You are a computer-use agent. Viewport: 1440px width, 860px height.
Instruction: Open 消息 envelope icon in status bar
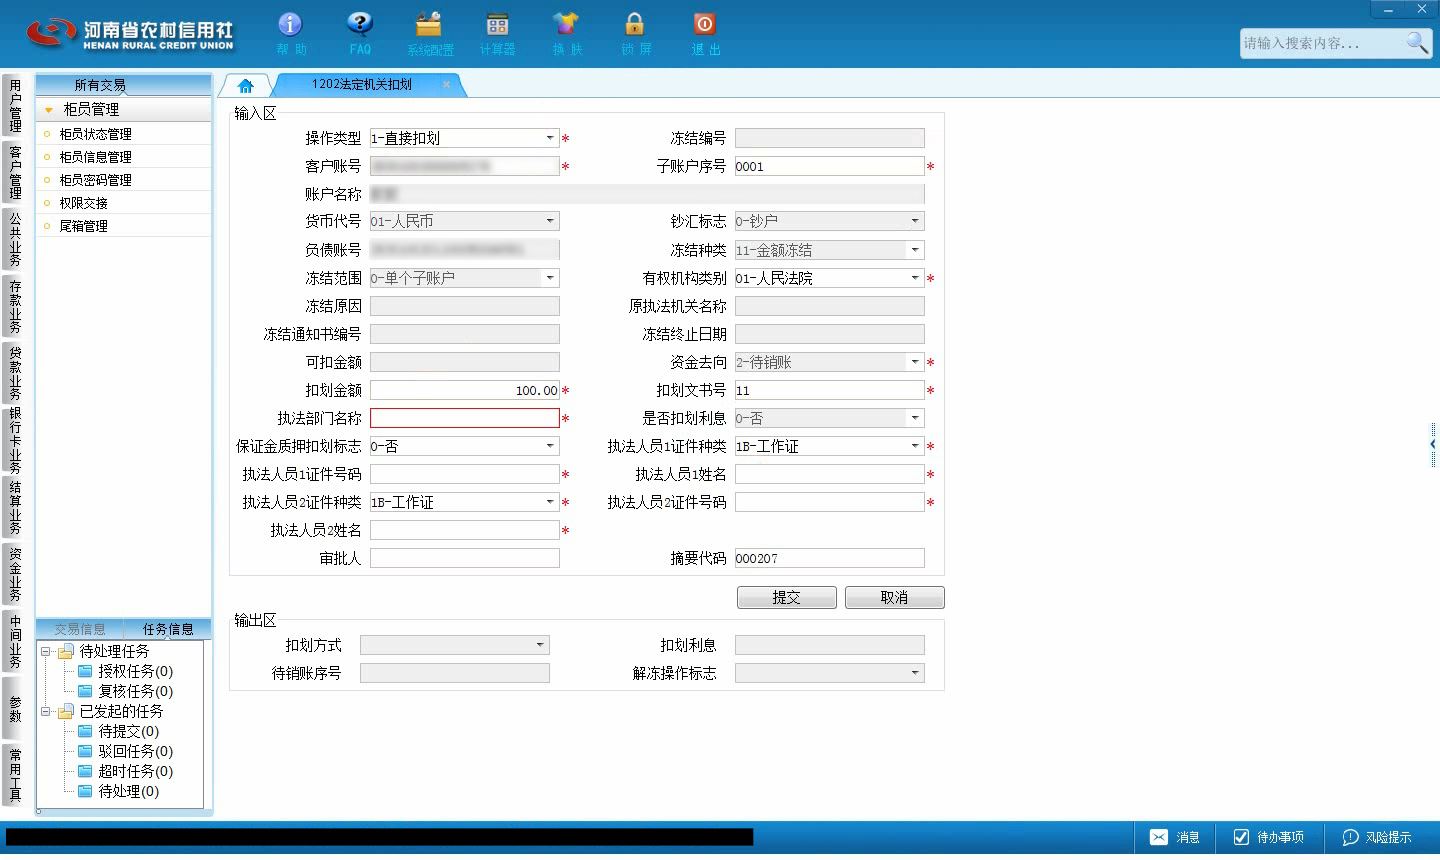[1158, 837]
